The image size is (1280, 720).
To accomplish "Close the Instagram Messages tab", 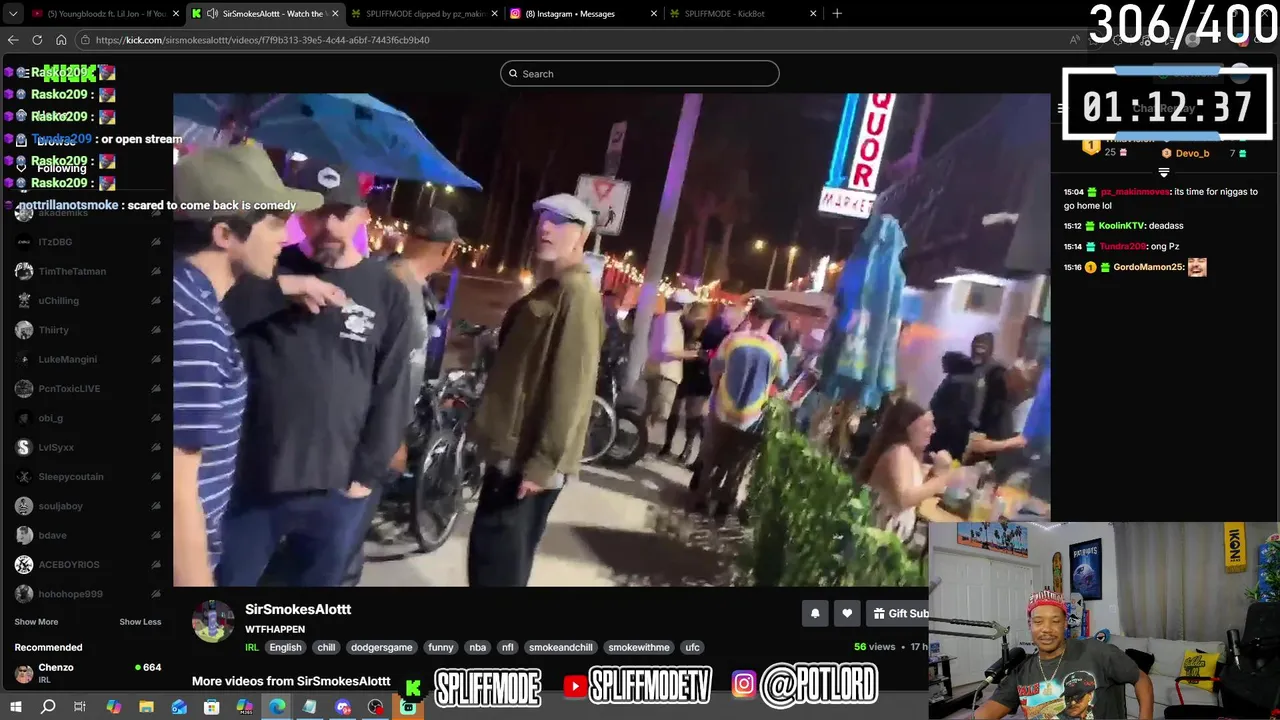I will point(654,14).
